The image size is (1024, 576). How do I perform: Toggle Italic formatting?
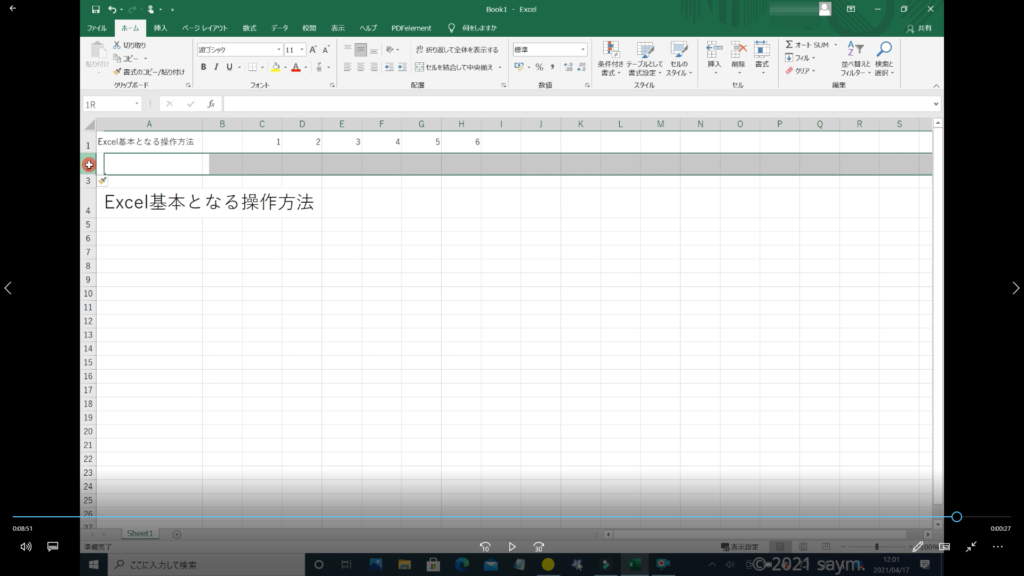tap(216, 67)
